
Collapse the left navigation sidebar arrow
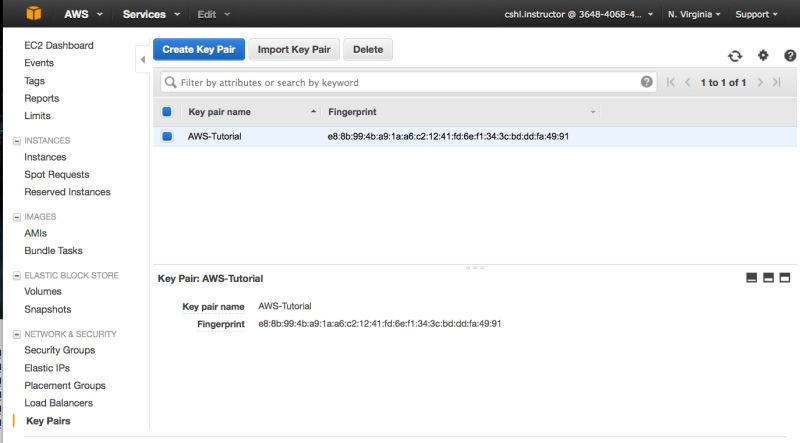point(143,60)
